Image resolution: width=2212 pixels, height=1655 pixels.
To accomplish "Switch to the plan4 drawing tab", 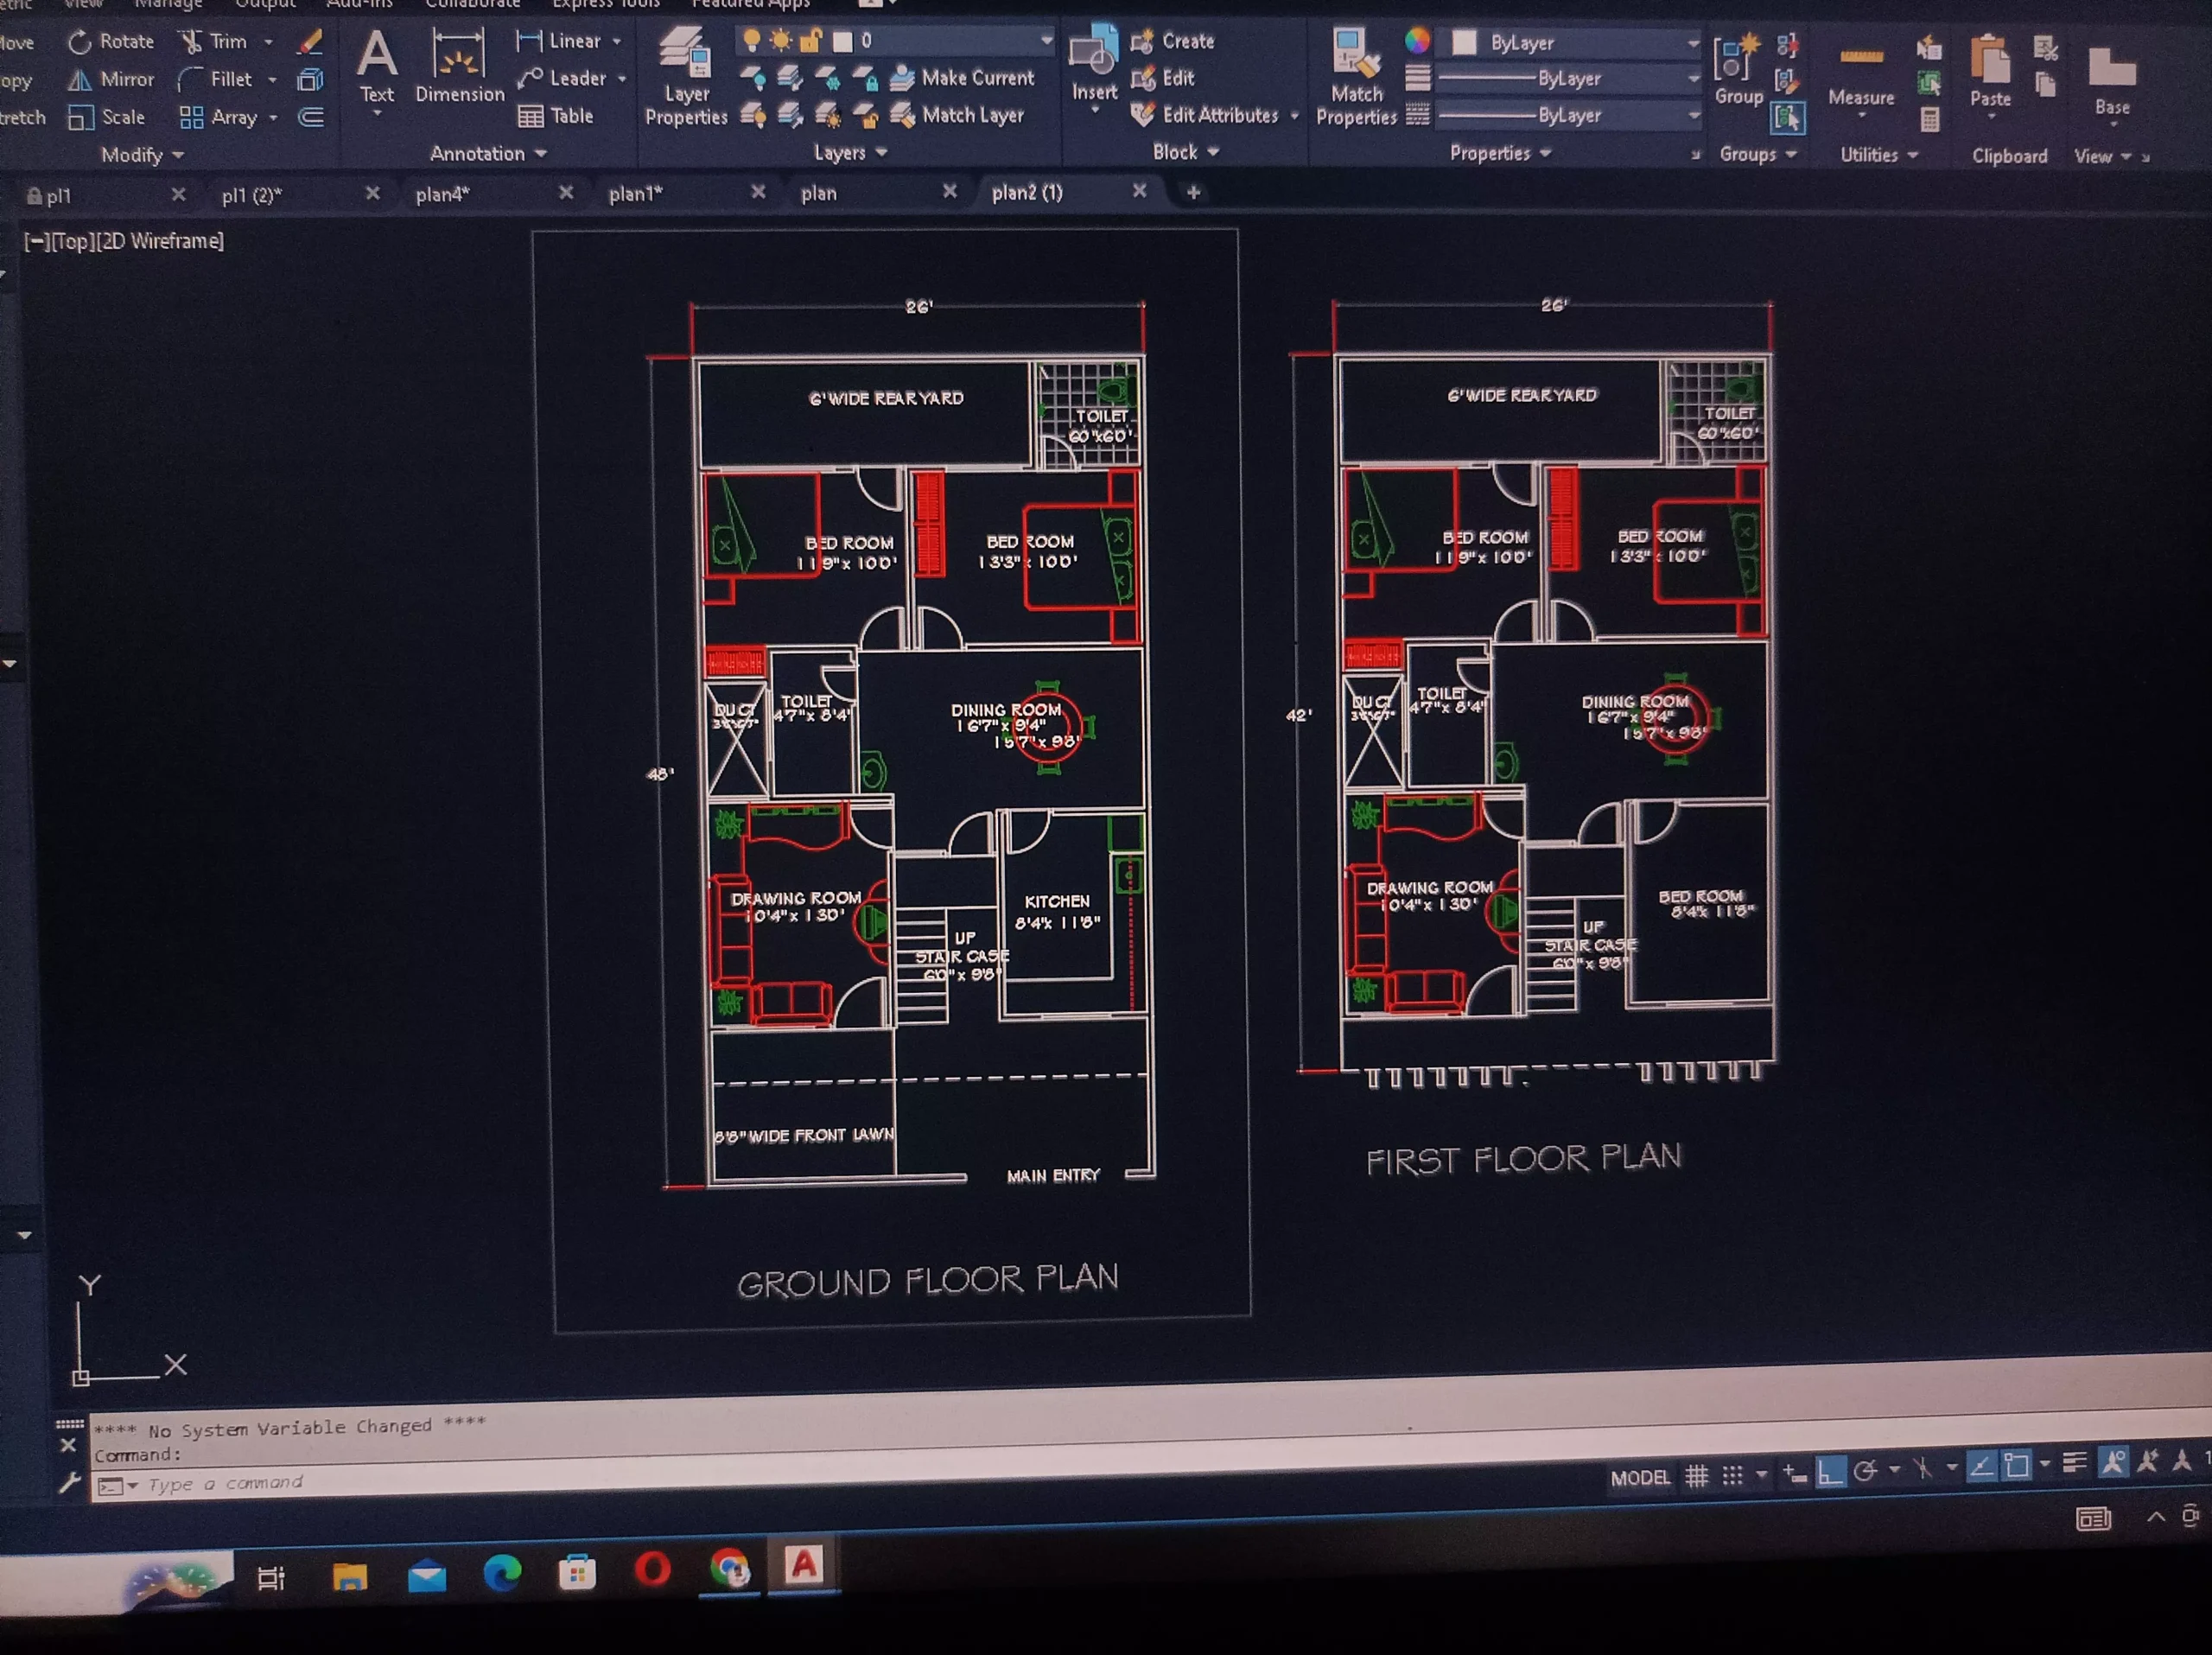I will pyautogui.click(x=443, y=195).
